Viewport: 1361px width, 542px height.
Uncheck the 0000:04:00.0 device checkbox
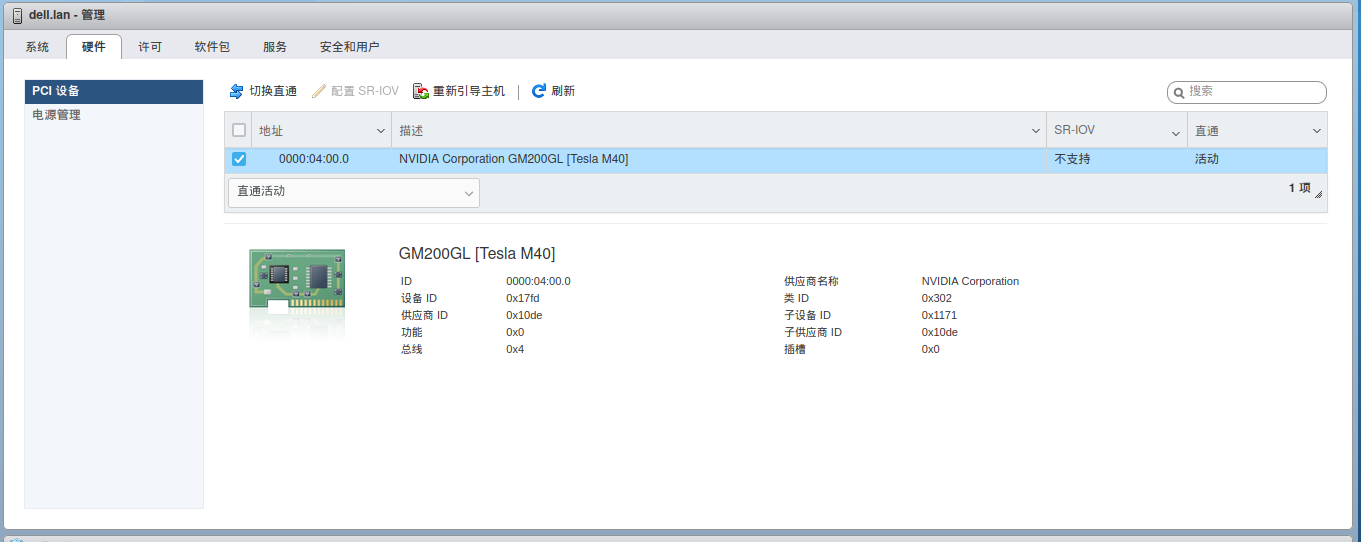[x=239, y=159]
